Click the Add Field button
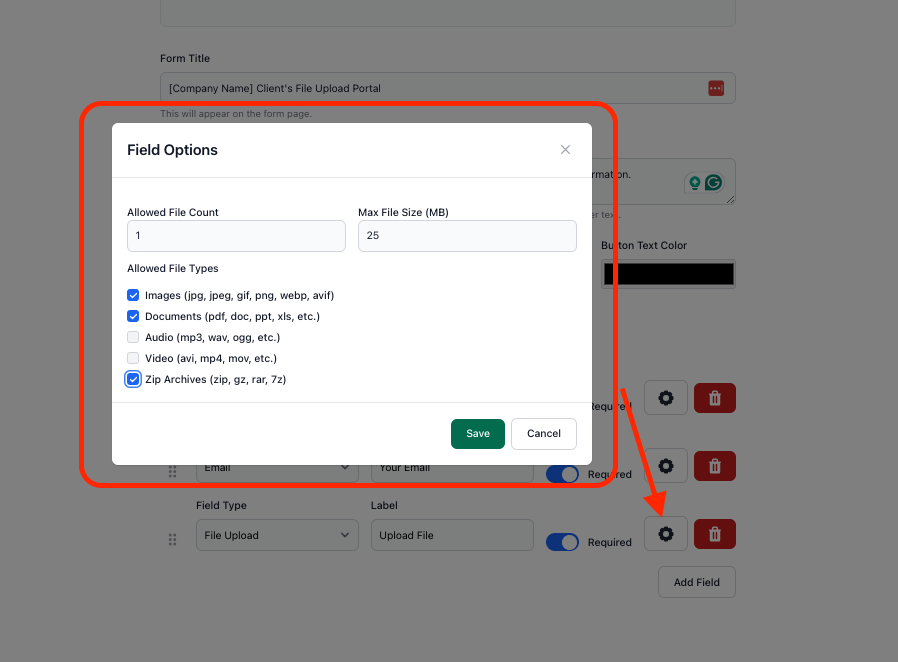The height and width of the screenshot is (662, 898). coord(696,582)
